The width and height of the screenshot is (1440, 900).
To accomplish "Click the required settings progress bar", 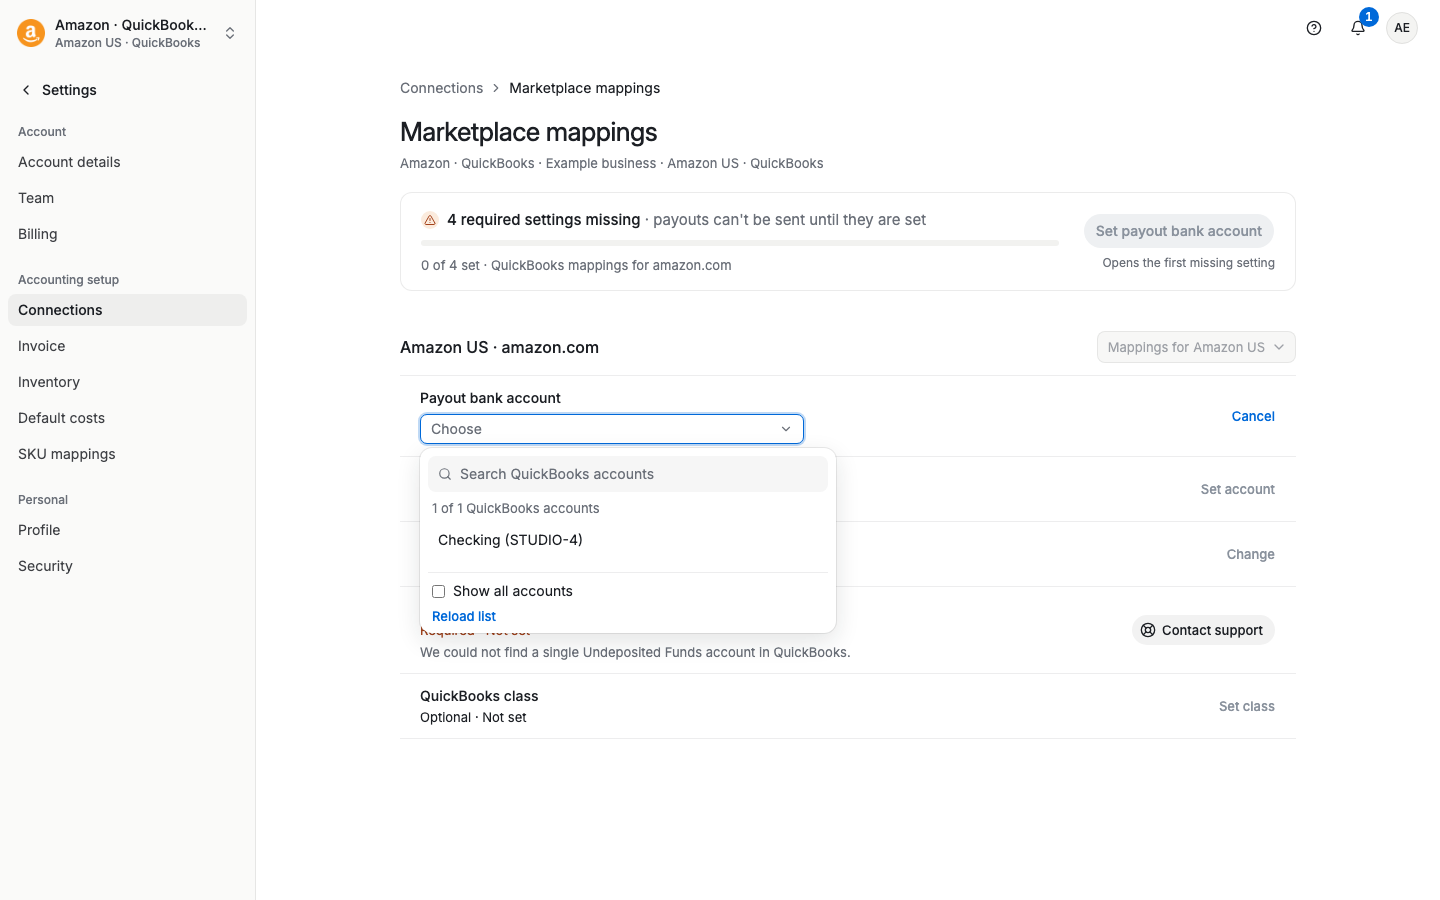I will point(740,243).
